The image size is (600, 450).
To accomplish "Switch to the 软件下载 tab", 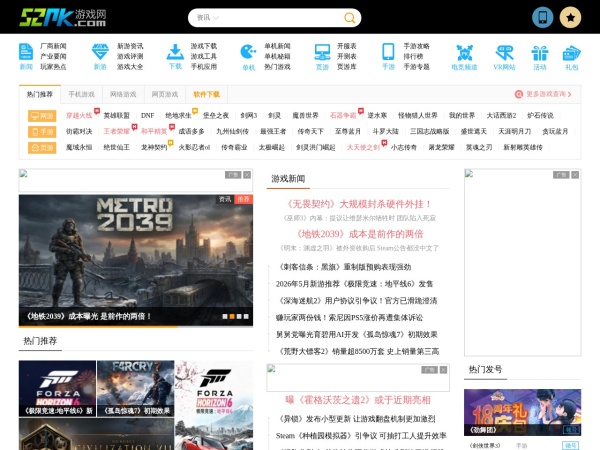I will pos(207,95).
